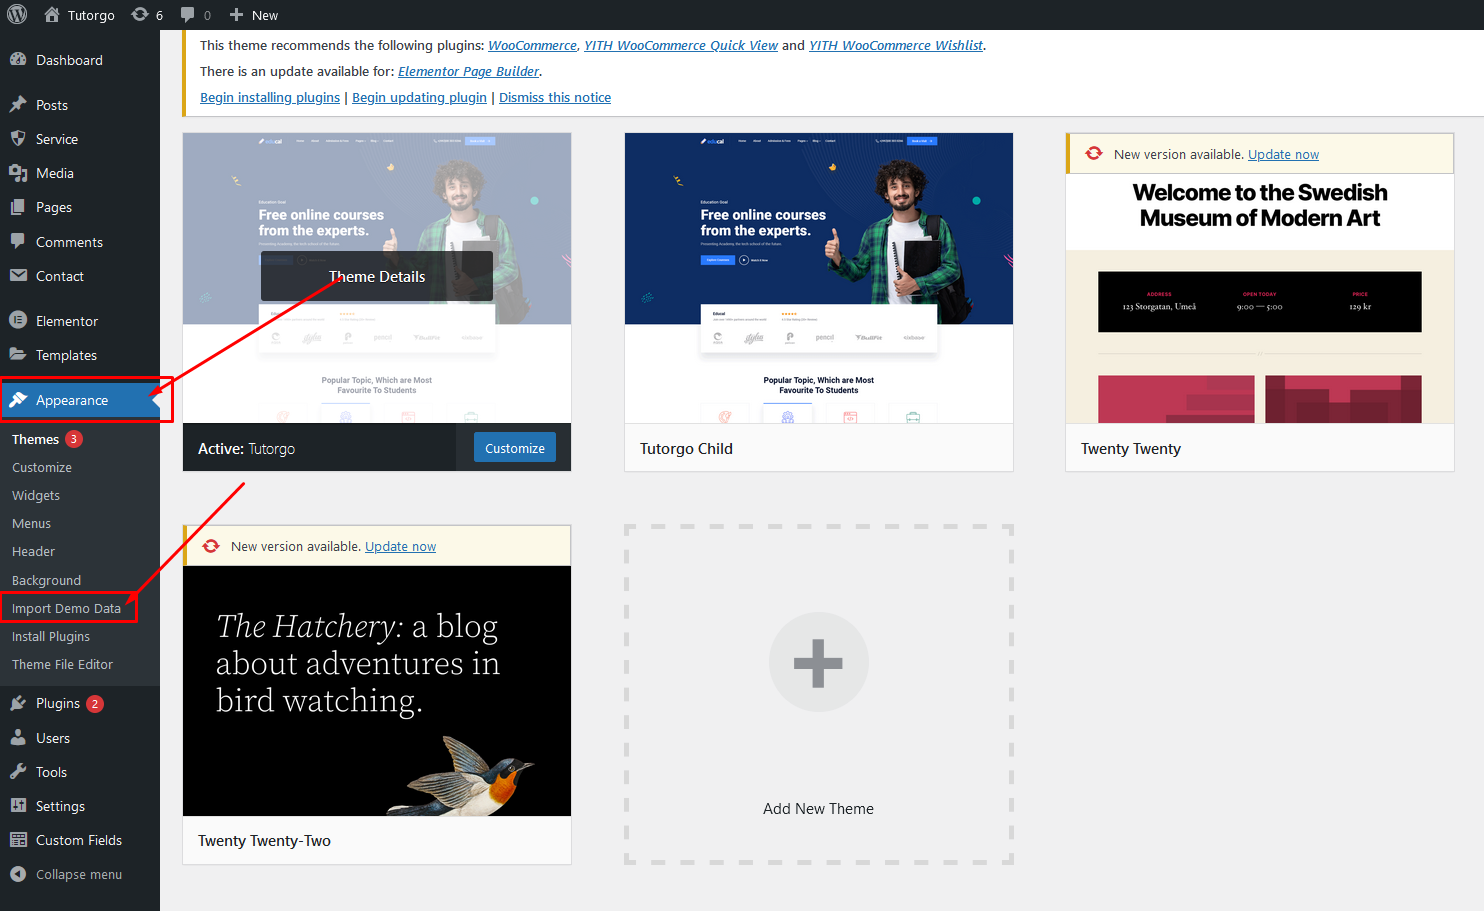The height and width of the screenshot is (911, 1484).
Task: Click the Media icon in sidebar
Action: pos(18,173)
